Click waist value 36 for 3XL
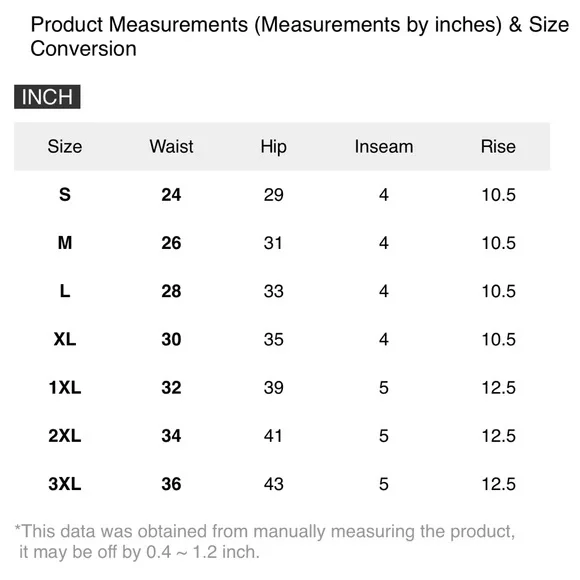Screen dimensions: 580x580 (x=171, y=484)
